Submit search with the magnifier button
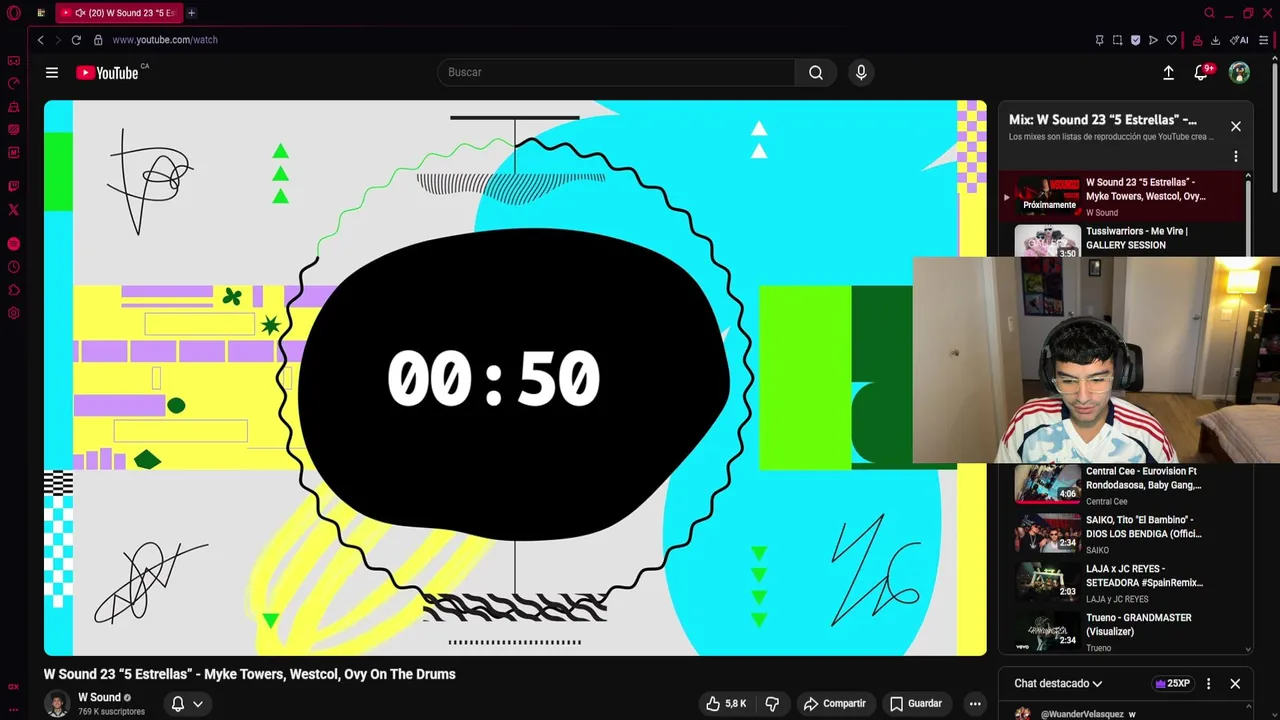1280x720 pixels. [x=816, y=72]
